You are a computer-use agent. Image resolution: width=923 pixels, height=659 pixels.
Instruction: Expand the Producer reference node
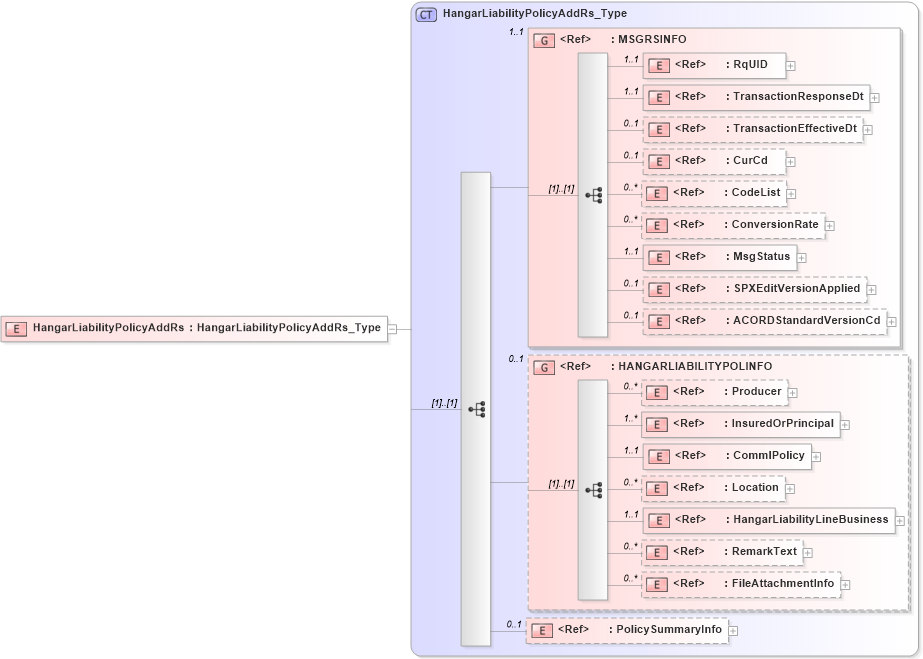tap(793, 392)
